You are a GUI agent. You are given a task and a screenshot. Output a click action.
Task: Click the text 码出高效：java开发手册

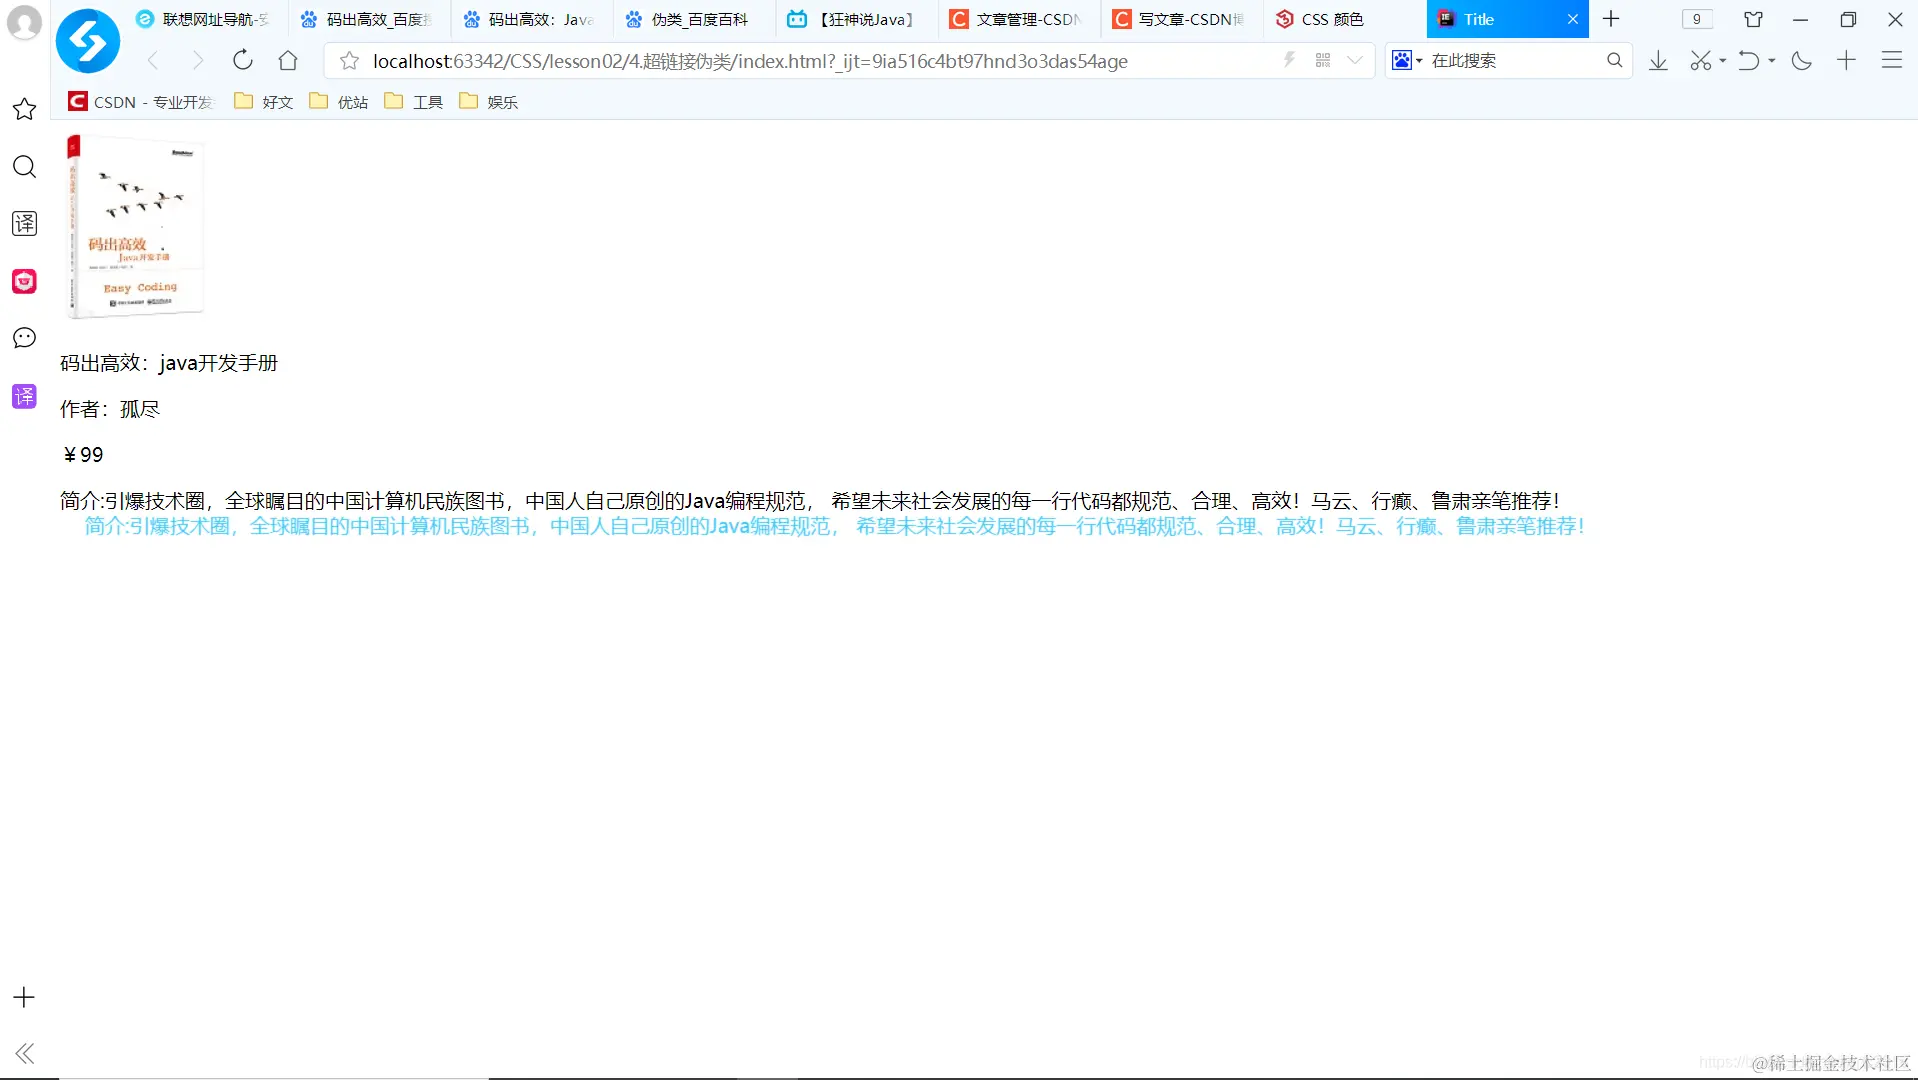point(169,363)
